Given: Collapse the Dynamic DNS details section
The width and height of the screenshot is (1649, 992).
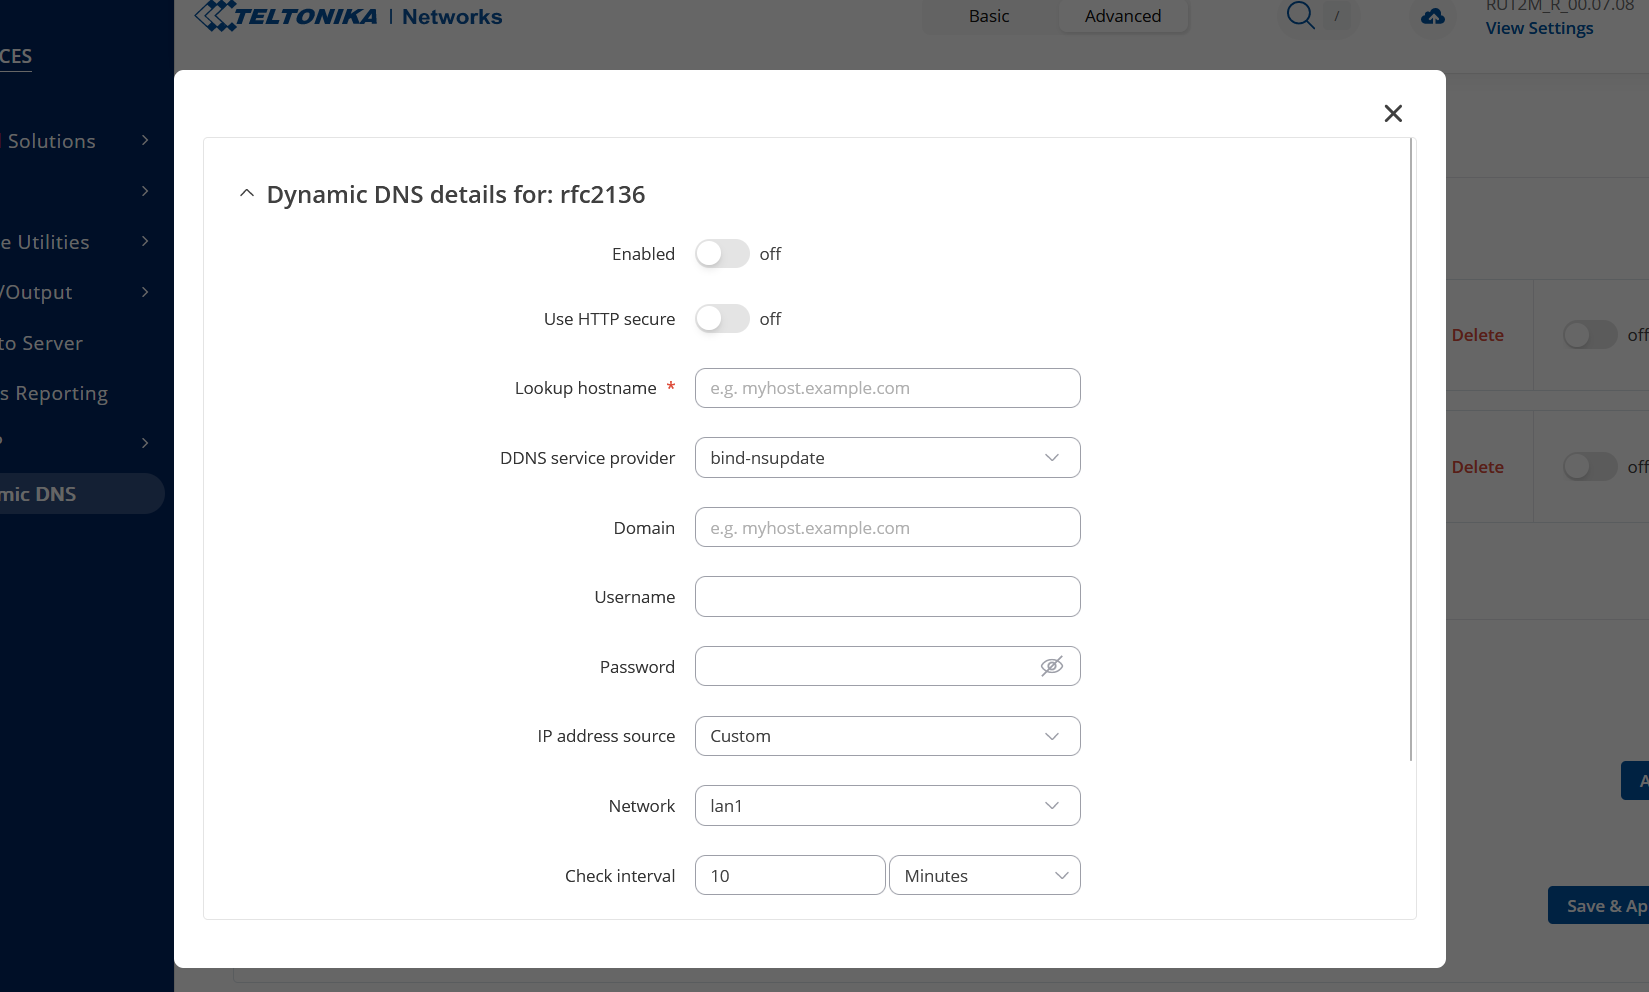Looking at the screenshot, I should tap(247, 194).
